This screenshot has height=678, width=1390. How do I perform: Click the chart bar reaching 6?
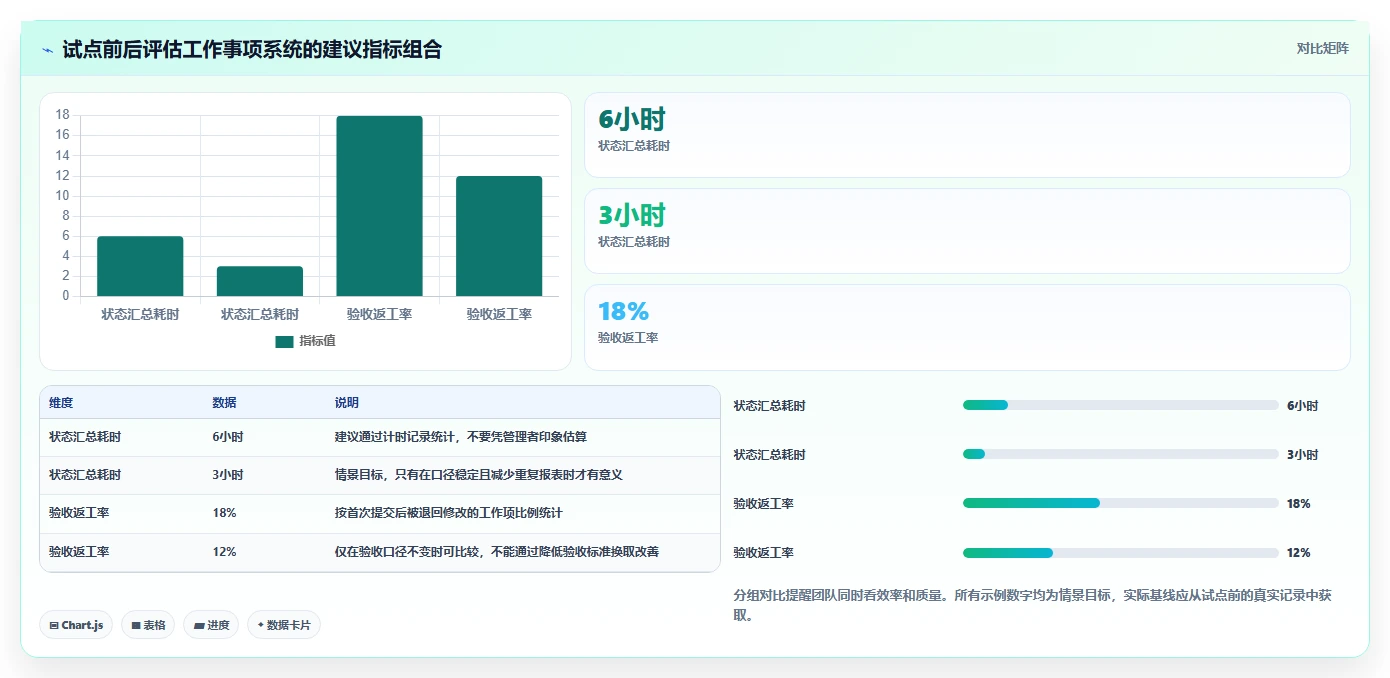[140, 266]
